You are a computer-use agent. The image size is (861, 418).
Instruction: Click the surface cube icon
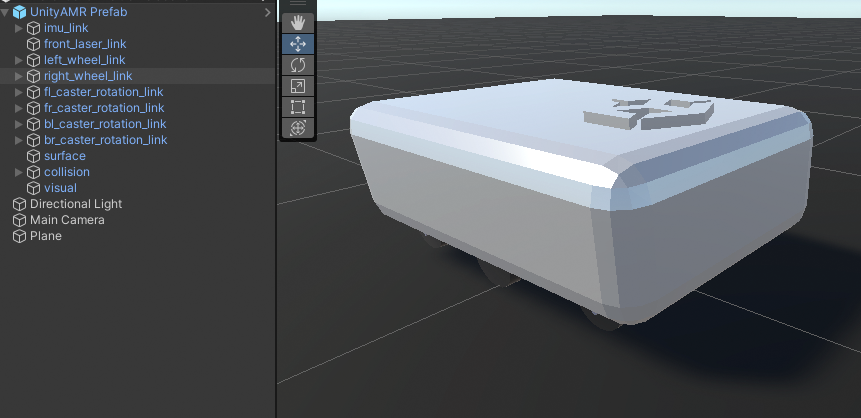click(x=33, y=156)
